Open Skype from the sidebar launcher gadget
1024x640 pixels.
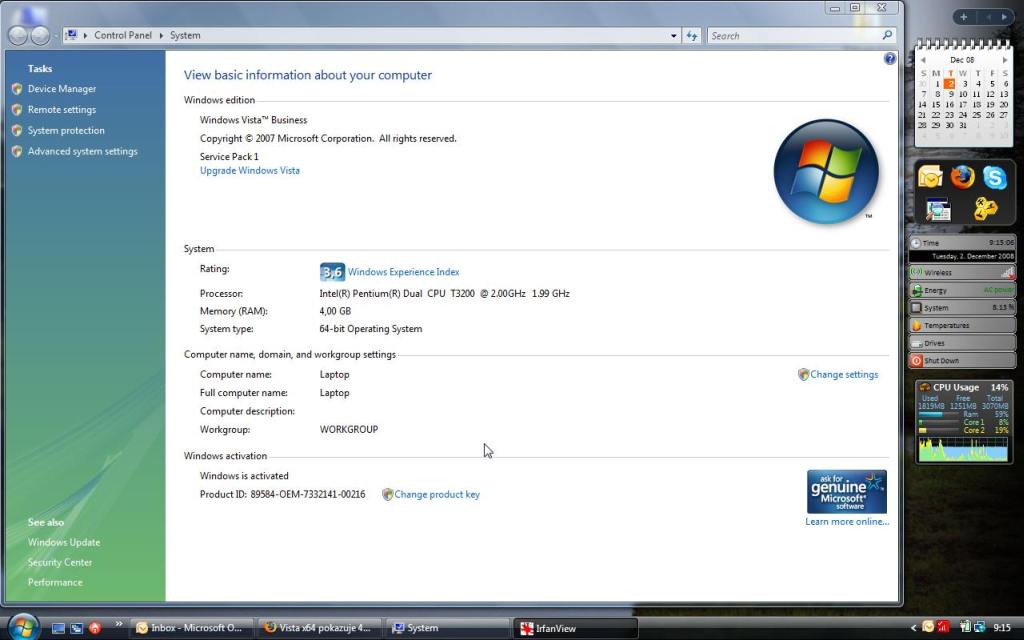(994, 178)
